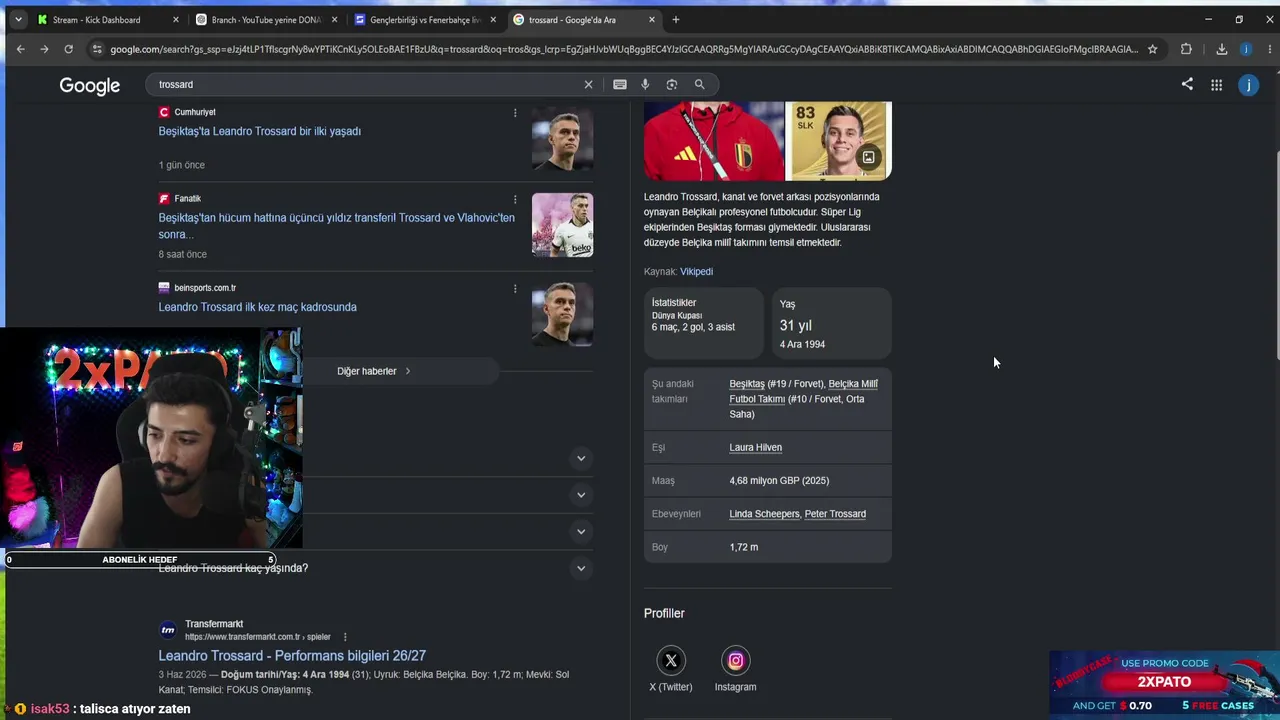The height and width of the screenshot is (720, 1280).
Task: Open beinsports article about match squad
Action: pos(258,307)
